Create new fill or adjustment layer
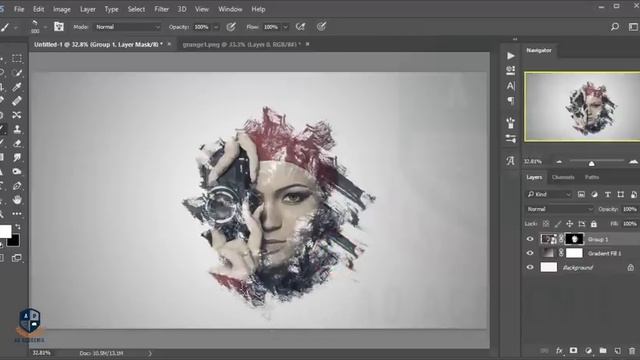The width and height of the screenshot is (640, 360). (588, 351)
